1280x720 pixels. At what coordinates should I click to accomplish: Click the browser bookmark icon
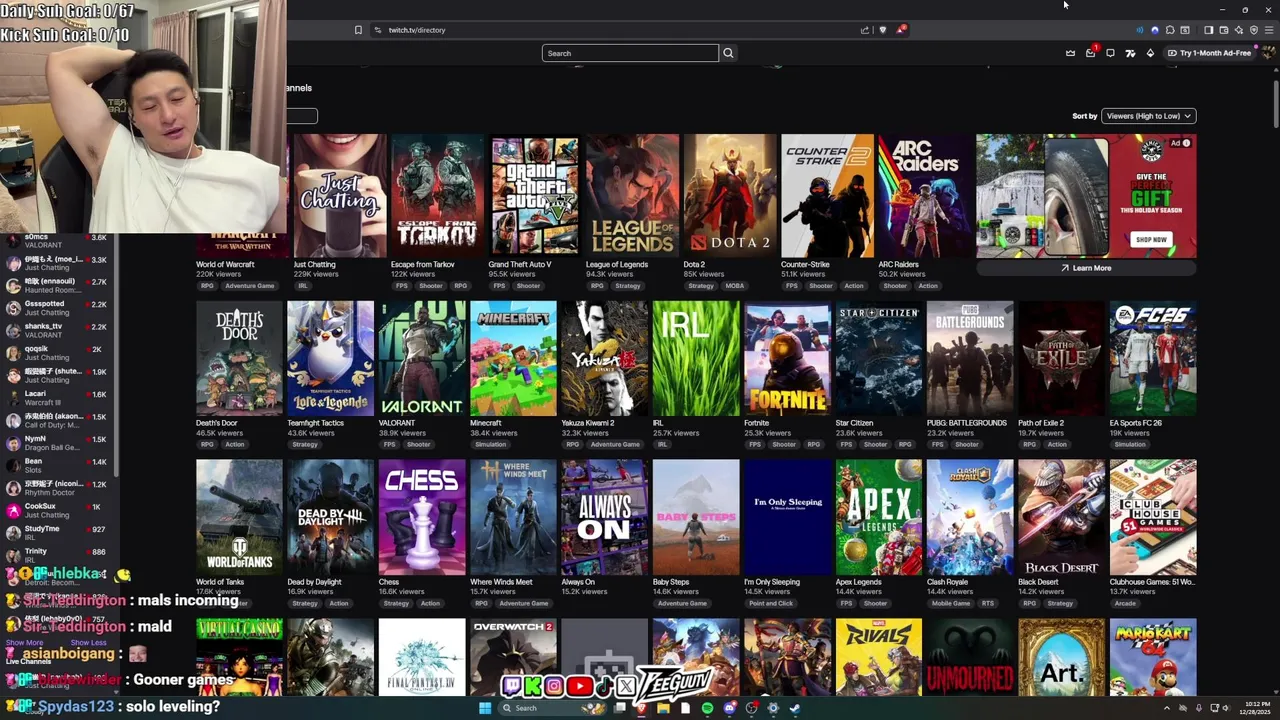[x=358, y=30]
